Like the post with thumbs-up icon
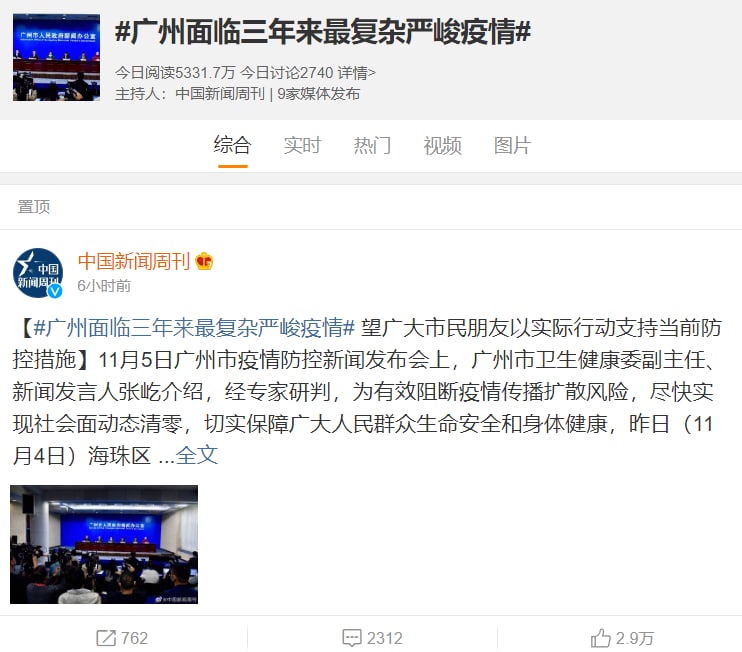The image size is (742, 652). point(601,637)
